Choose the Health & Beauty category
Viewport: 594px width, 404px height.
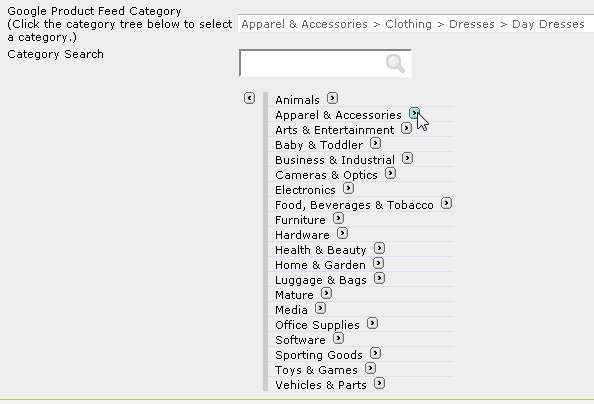pos(320,250)
